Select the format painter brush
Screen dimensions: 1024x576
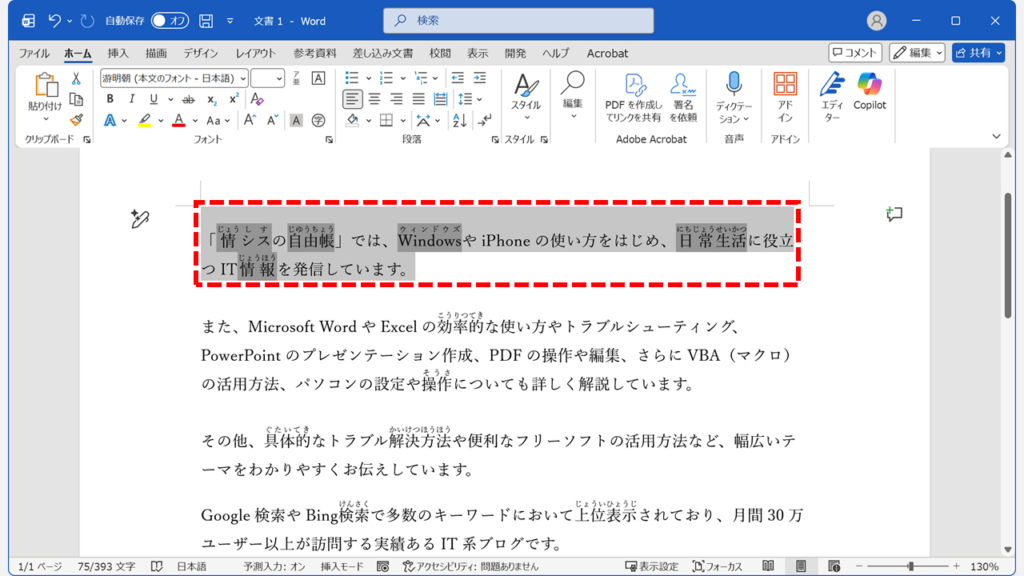pyautogui.click(x=76, y=119)
